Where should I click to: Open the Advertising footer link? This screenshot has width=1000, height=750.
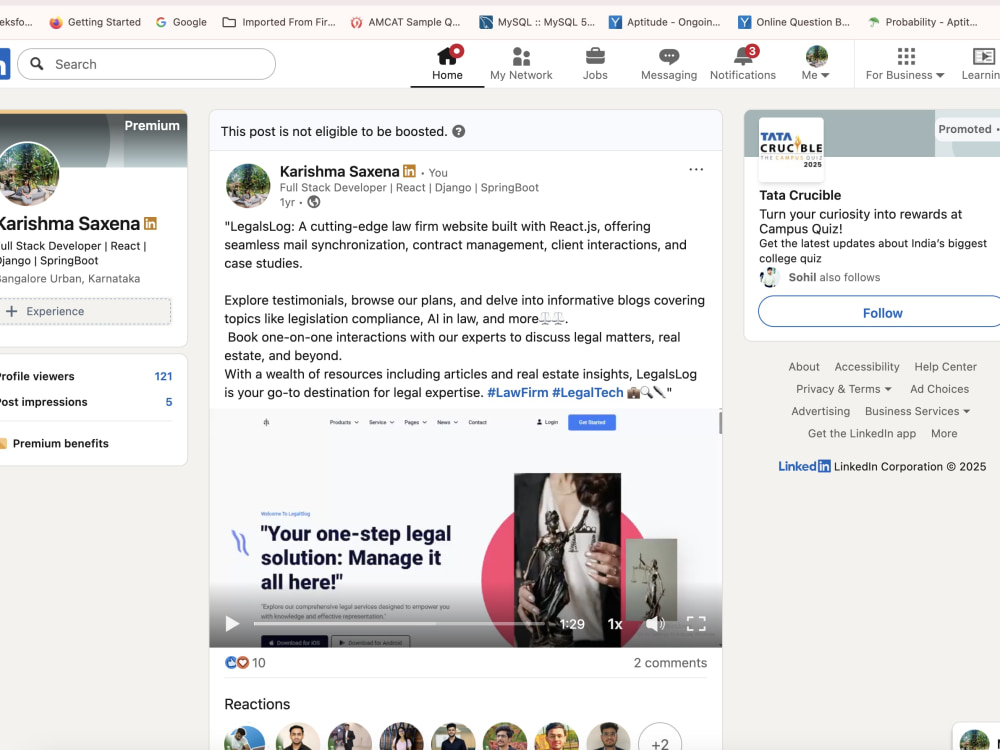tap(820, 411)
